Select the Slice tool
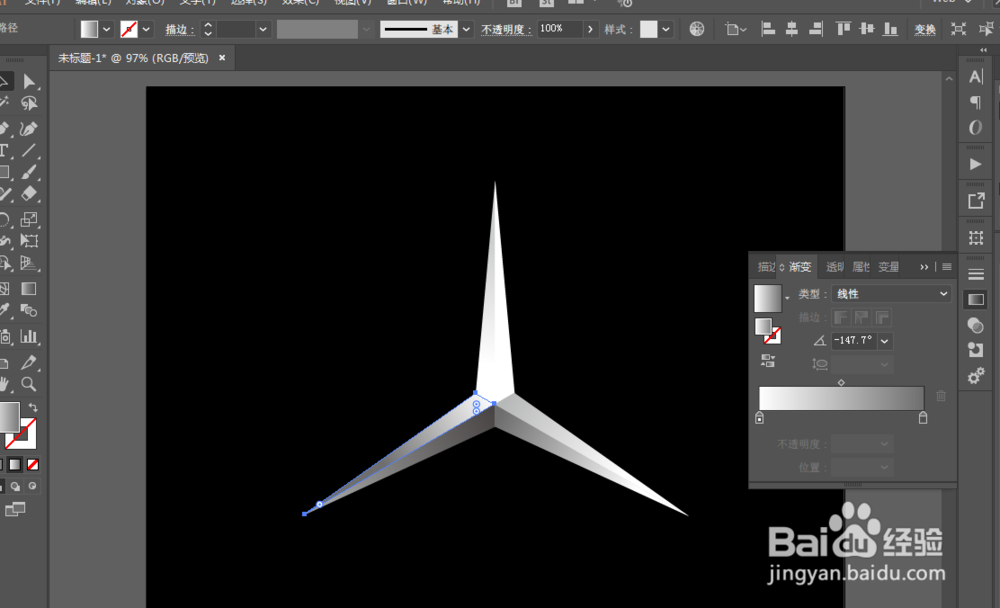1000x608 pixels. click(29, 362)
